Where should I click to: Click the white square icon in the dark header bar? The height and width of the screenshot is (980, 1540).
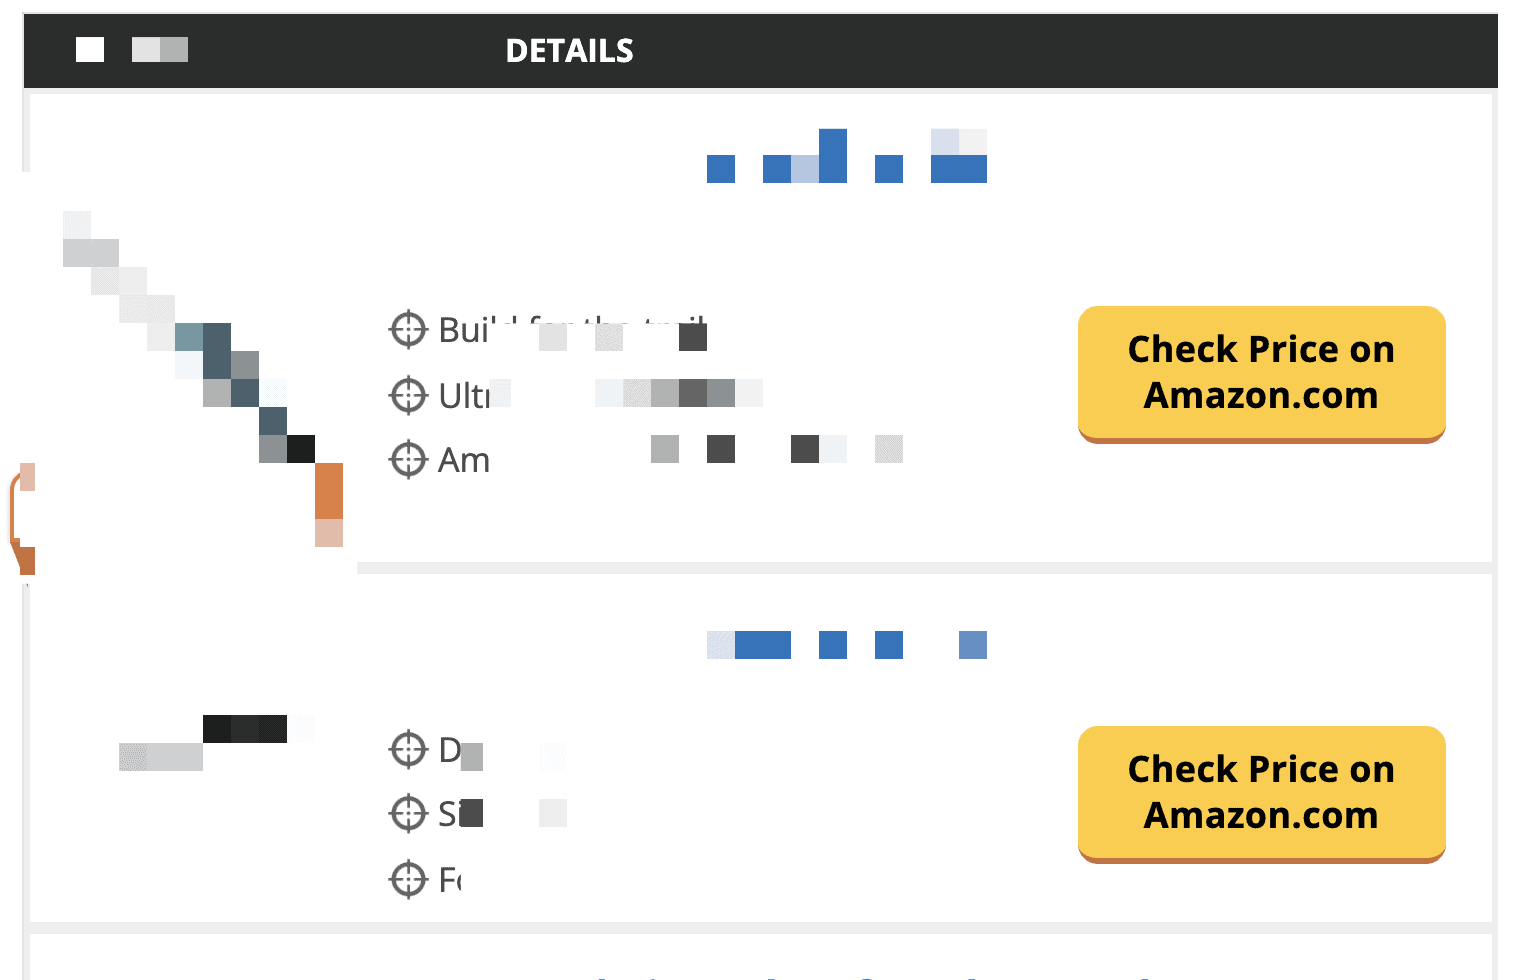pos(89,49)
